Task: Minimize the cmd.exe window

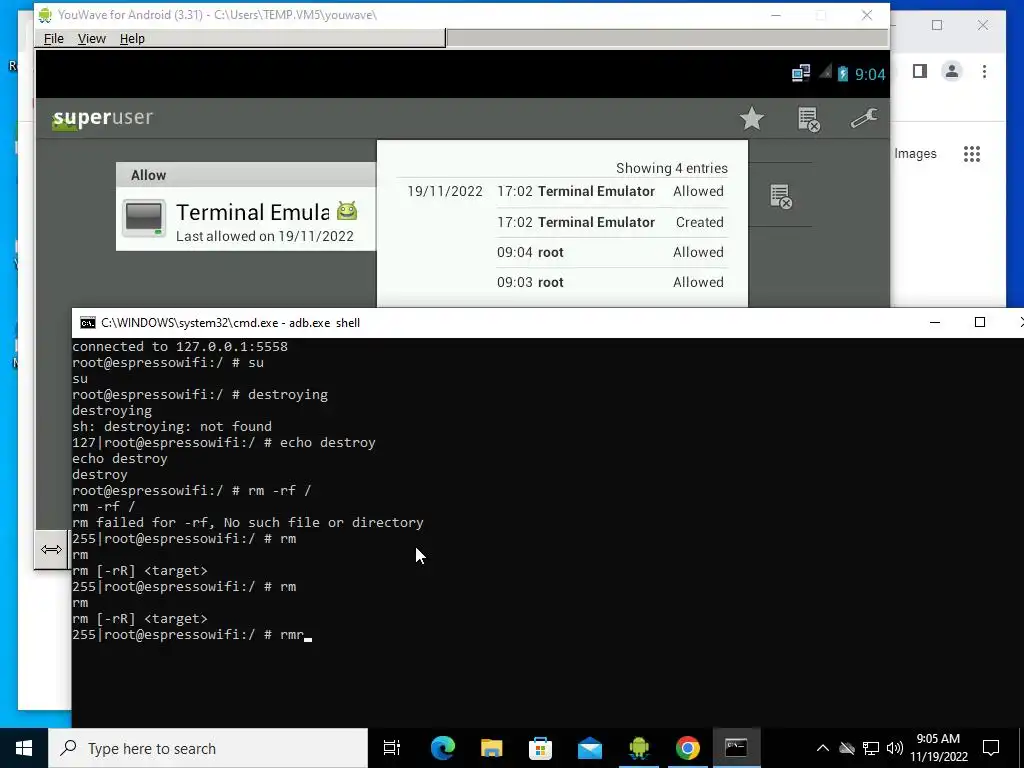Action: 935,322
